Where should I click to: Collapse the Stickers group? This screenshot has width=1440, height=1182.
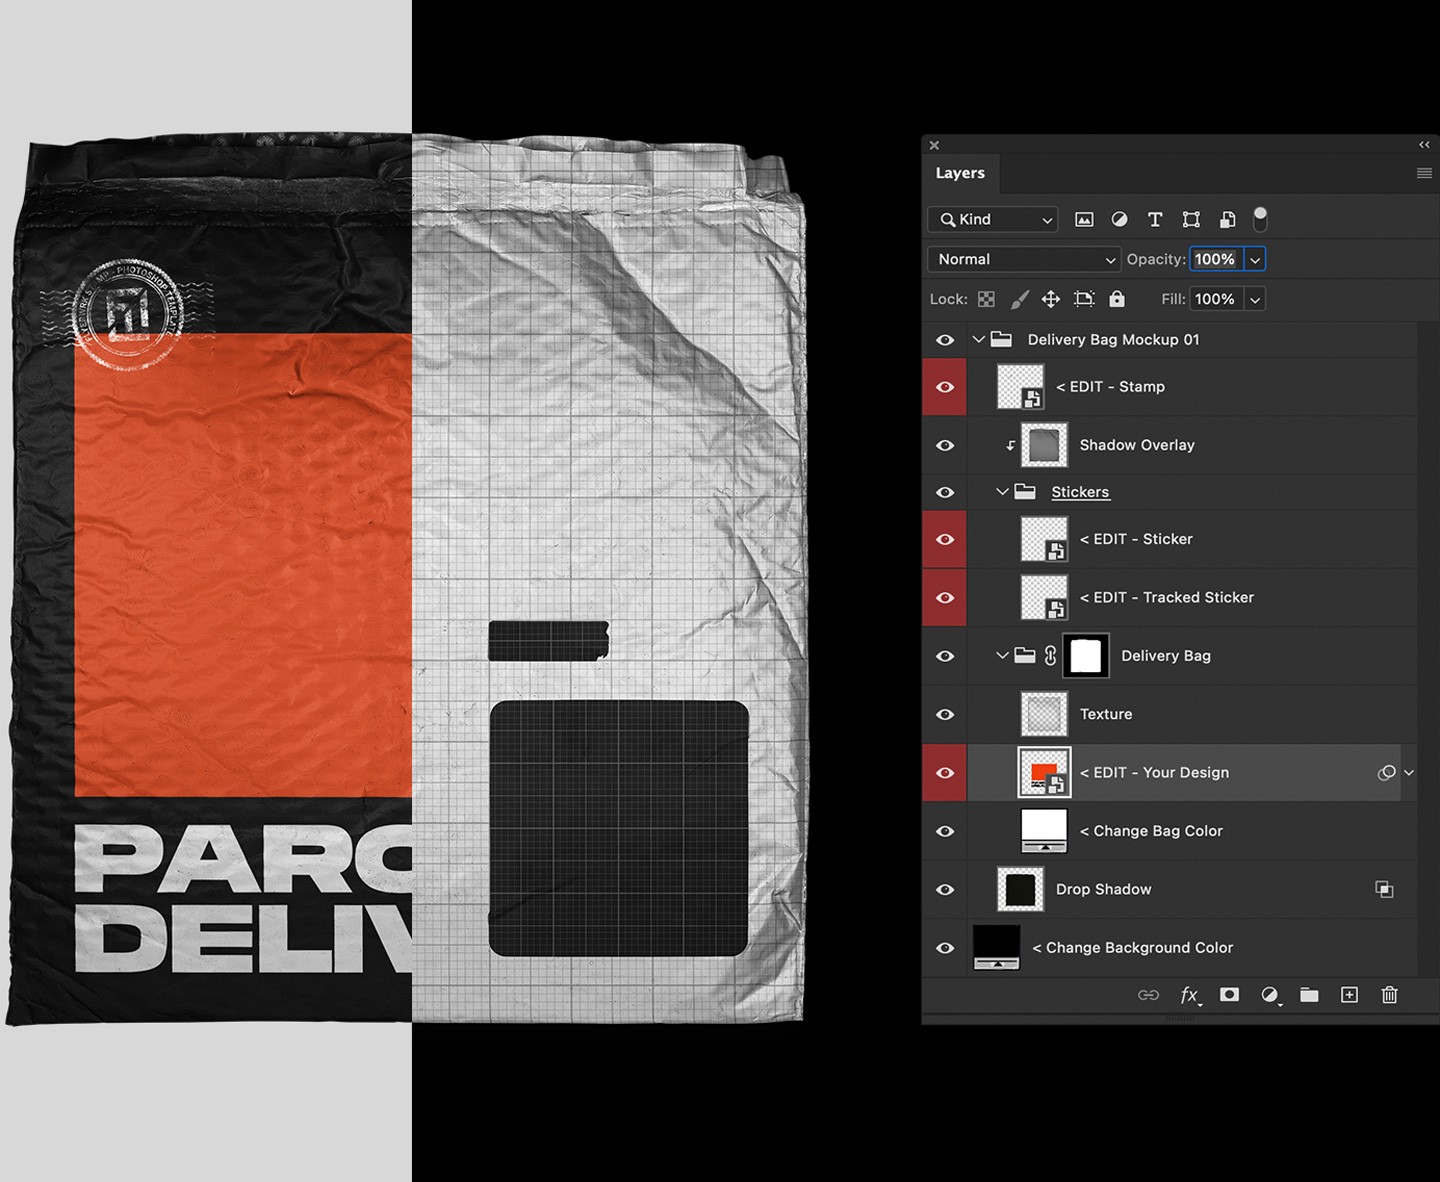1001,491
